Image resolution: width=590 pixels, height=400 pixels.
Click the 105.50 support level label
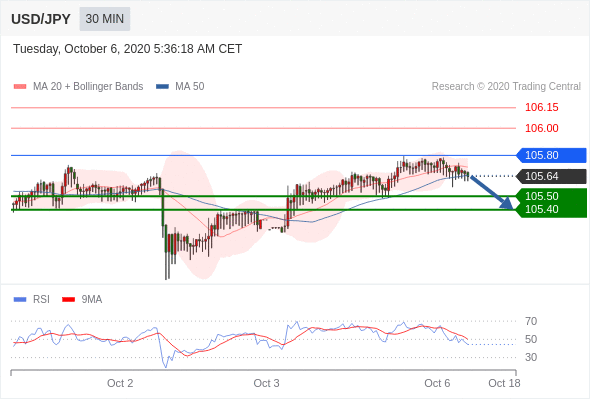[541, 196]
